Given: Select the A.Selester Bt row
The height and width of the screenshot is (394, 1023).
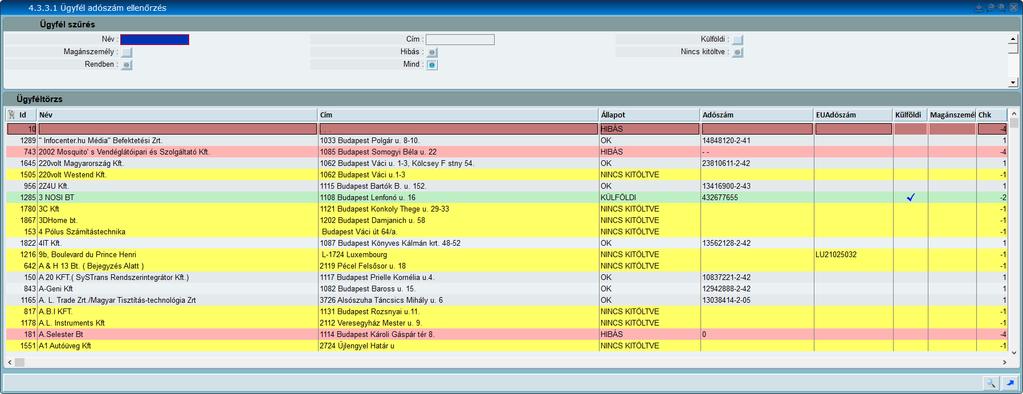Looking at the screenshot, I should (x=507, y=334).
